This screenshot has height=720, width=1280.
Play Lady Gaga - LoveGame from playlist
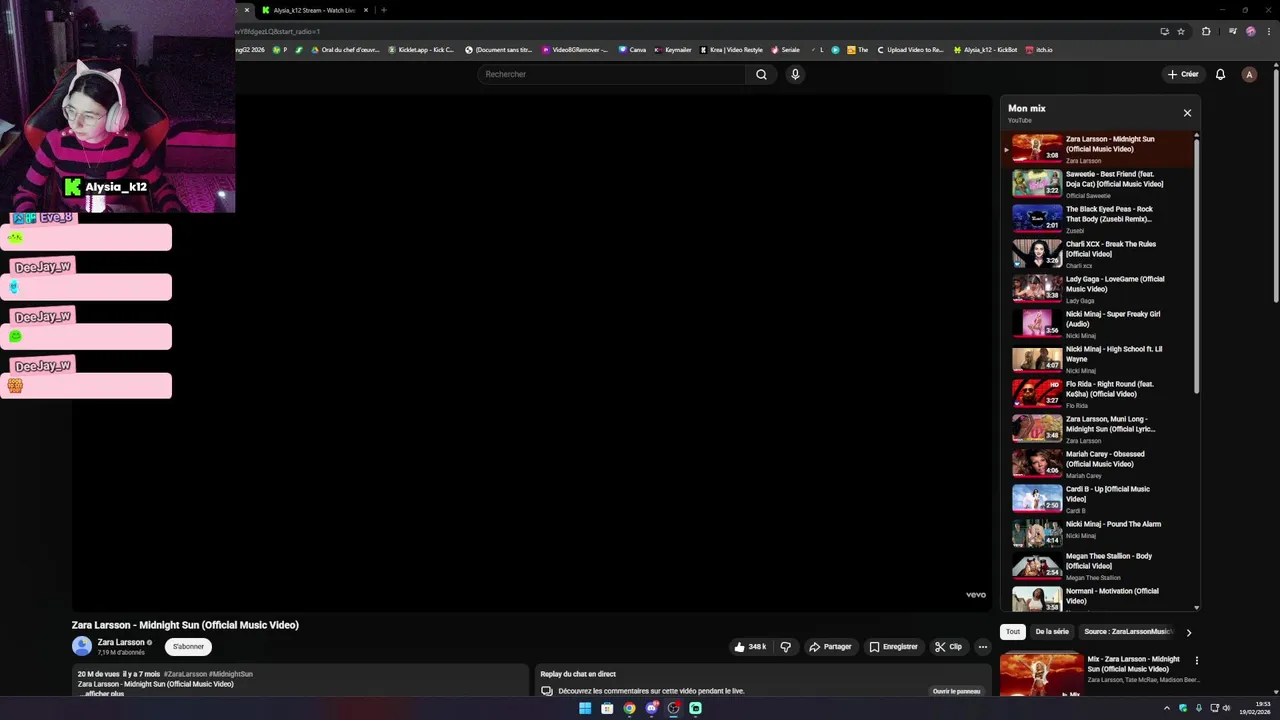tap(1100, 289)
